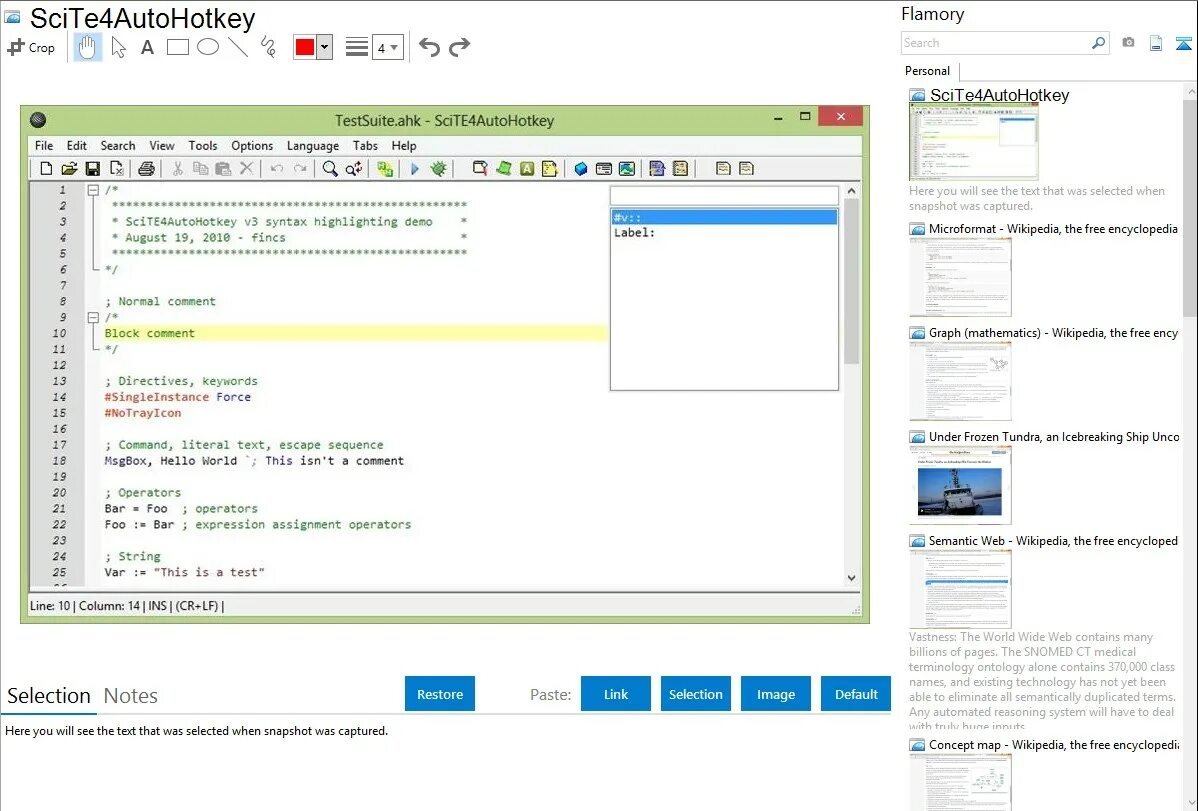Click the Block comment line text

coord(150,333)
